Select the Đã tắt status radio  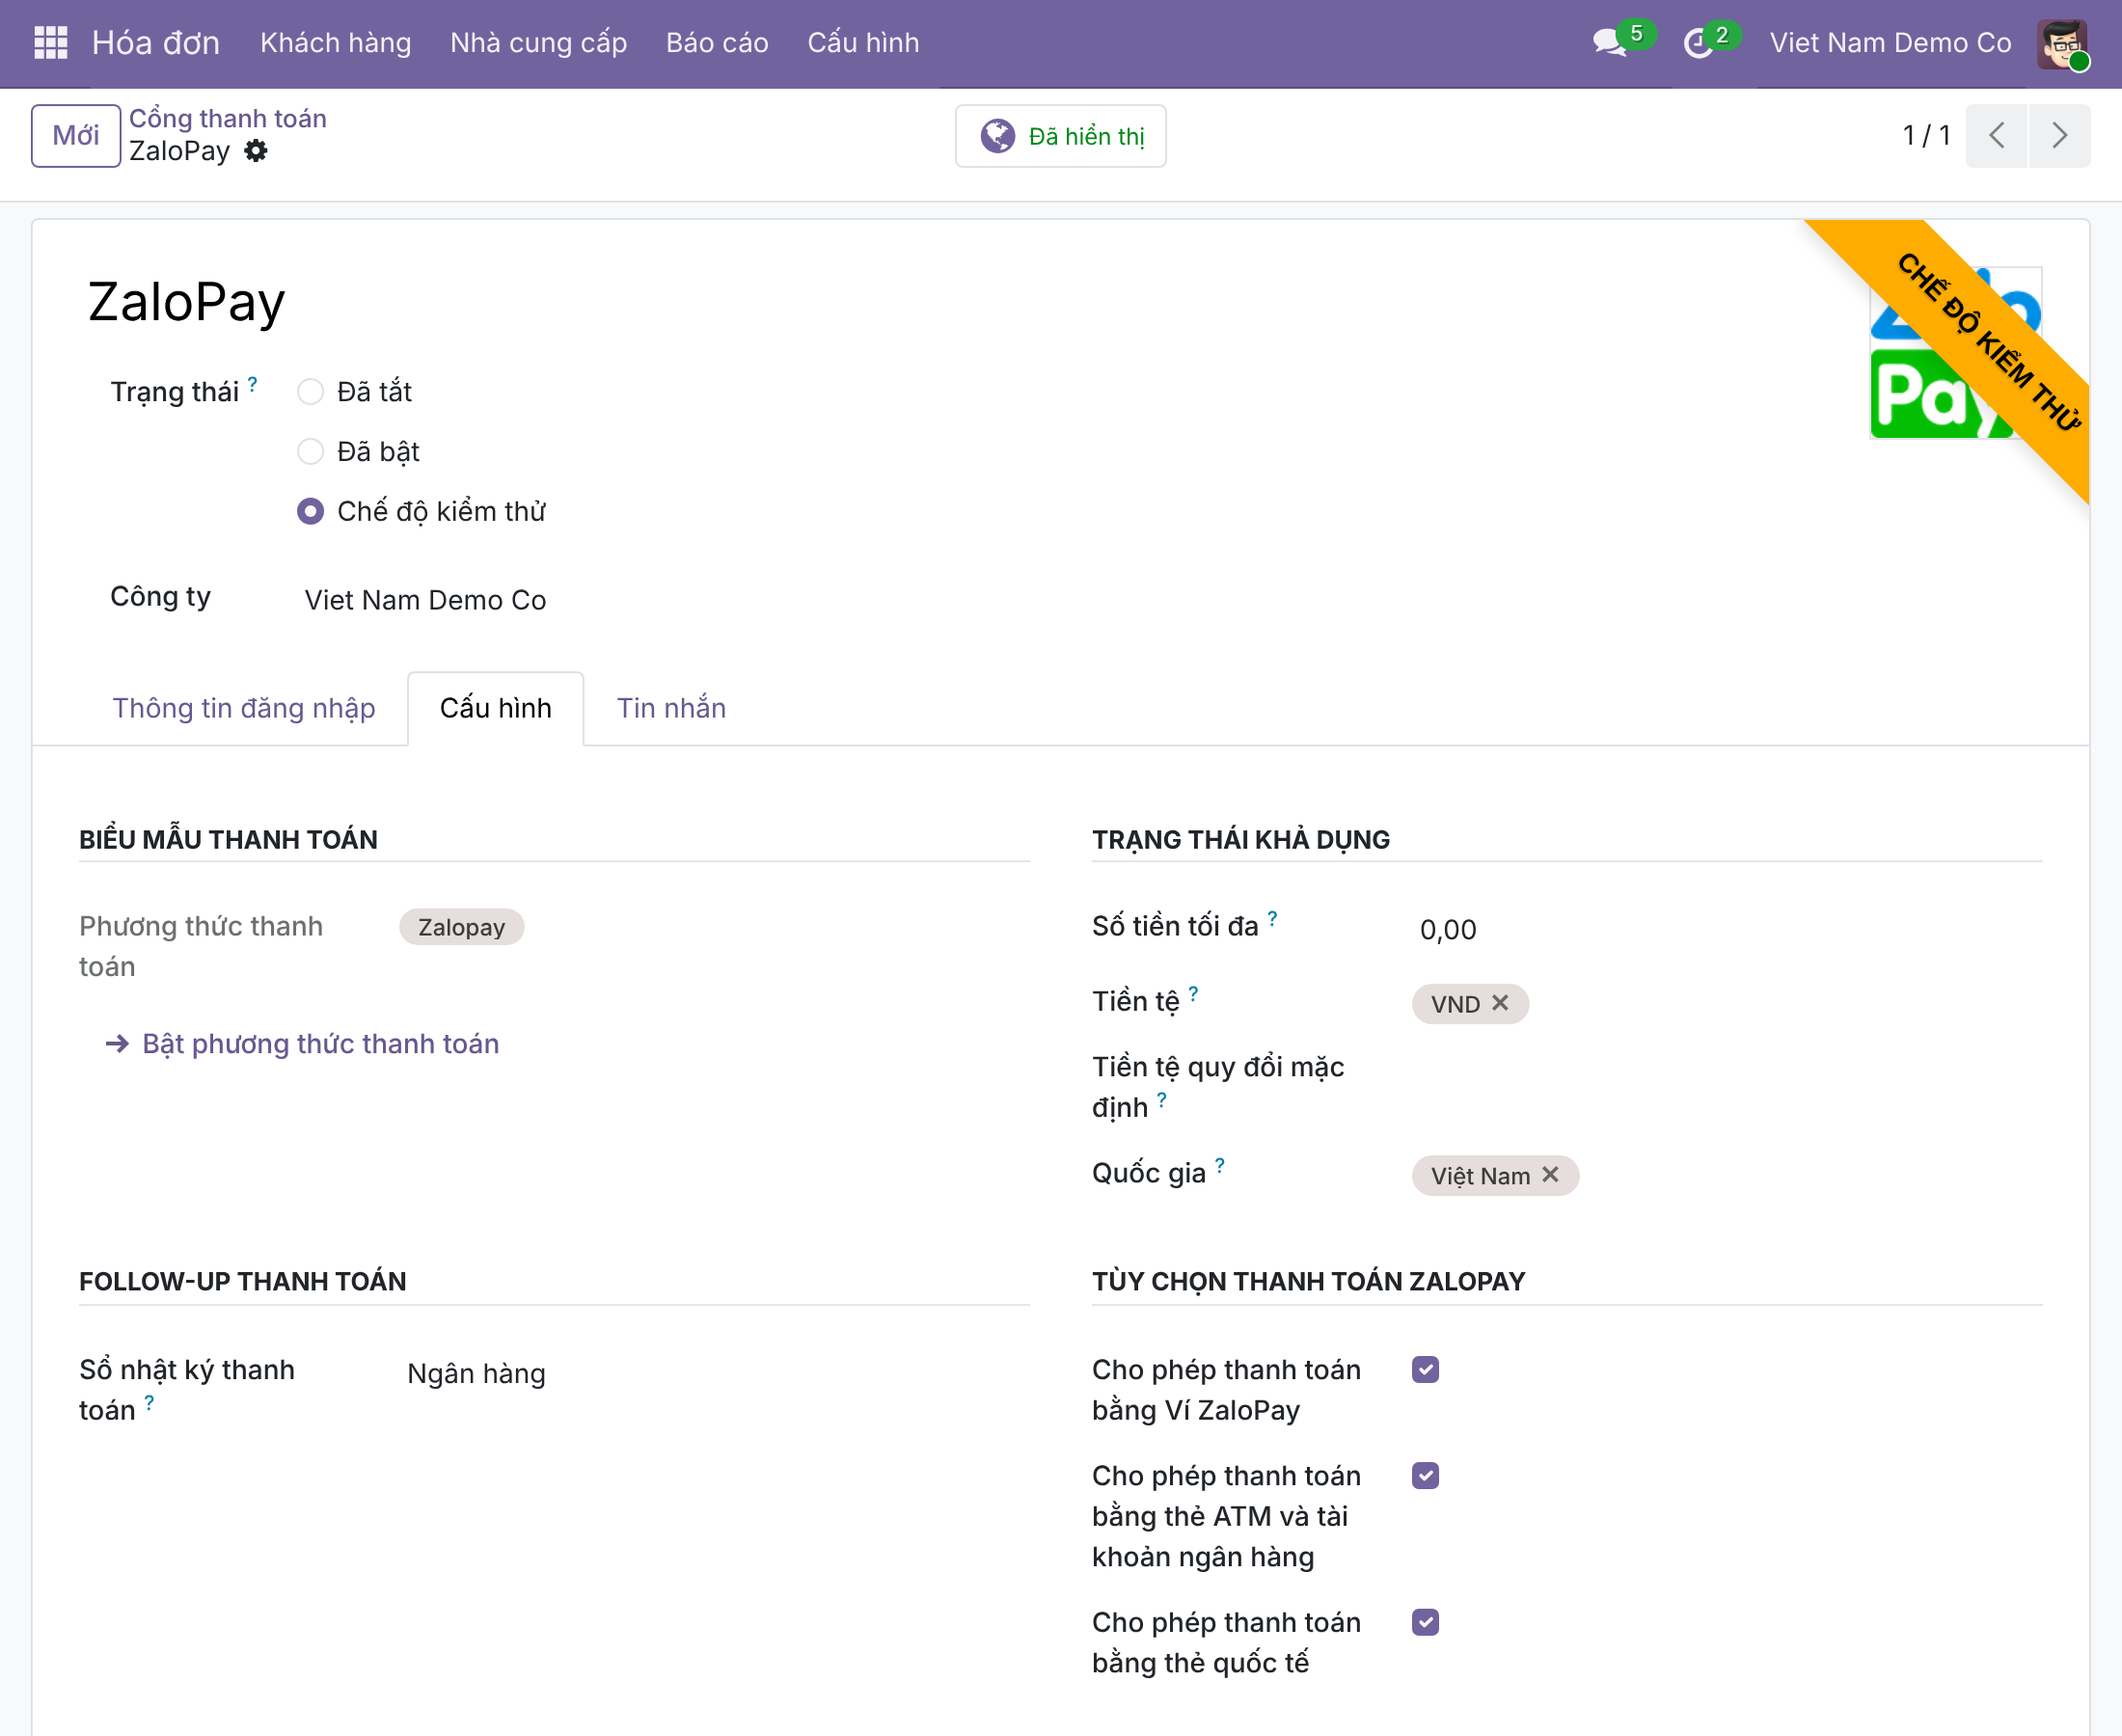click(310, 392)
